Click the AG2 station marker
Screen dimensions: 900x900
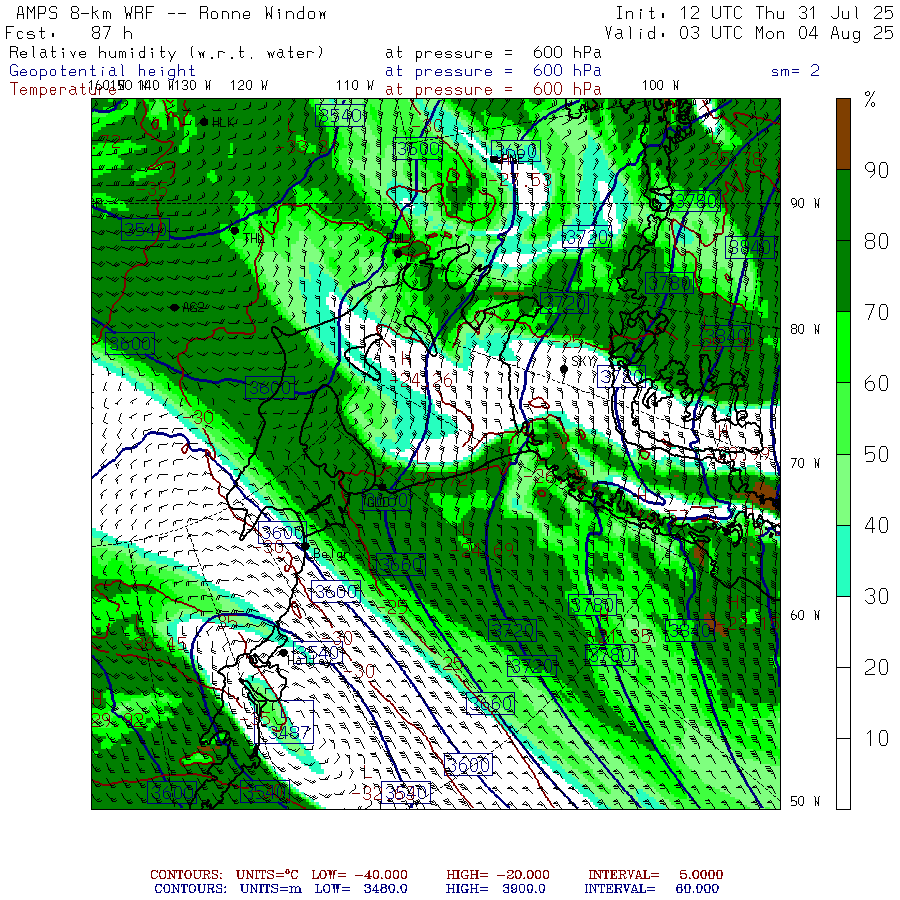point(174,308)
